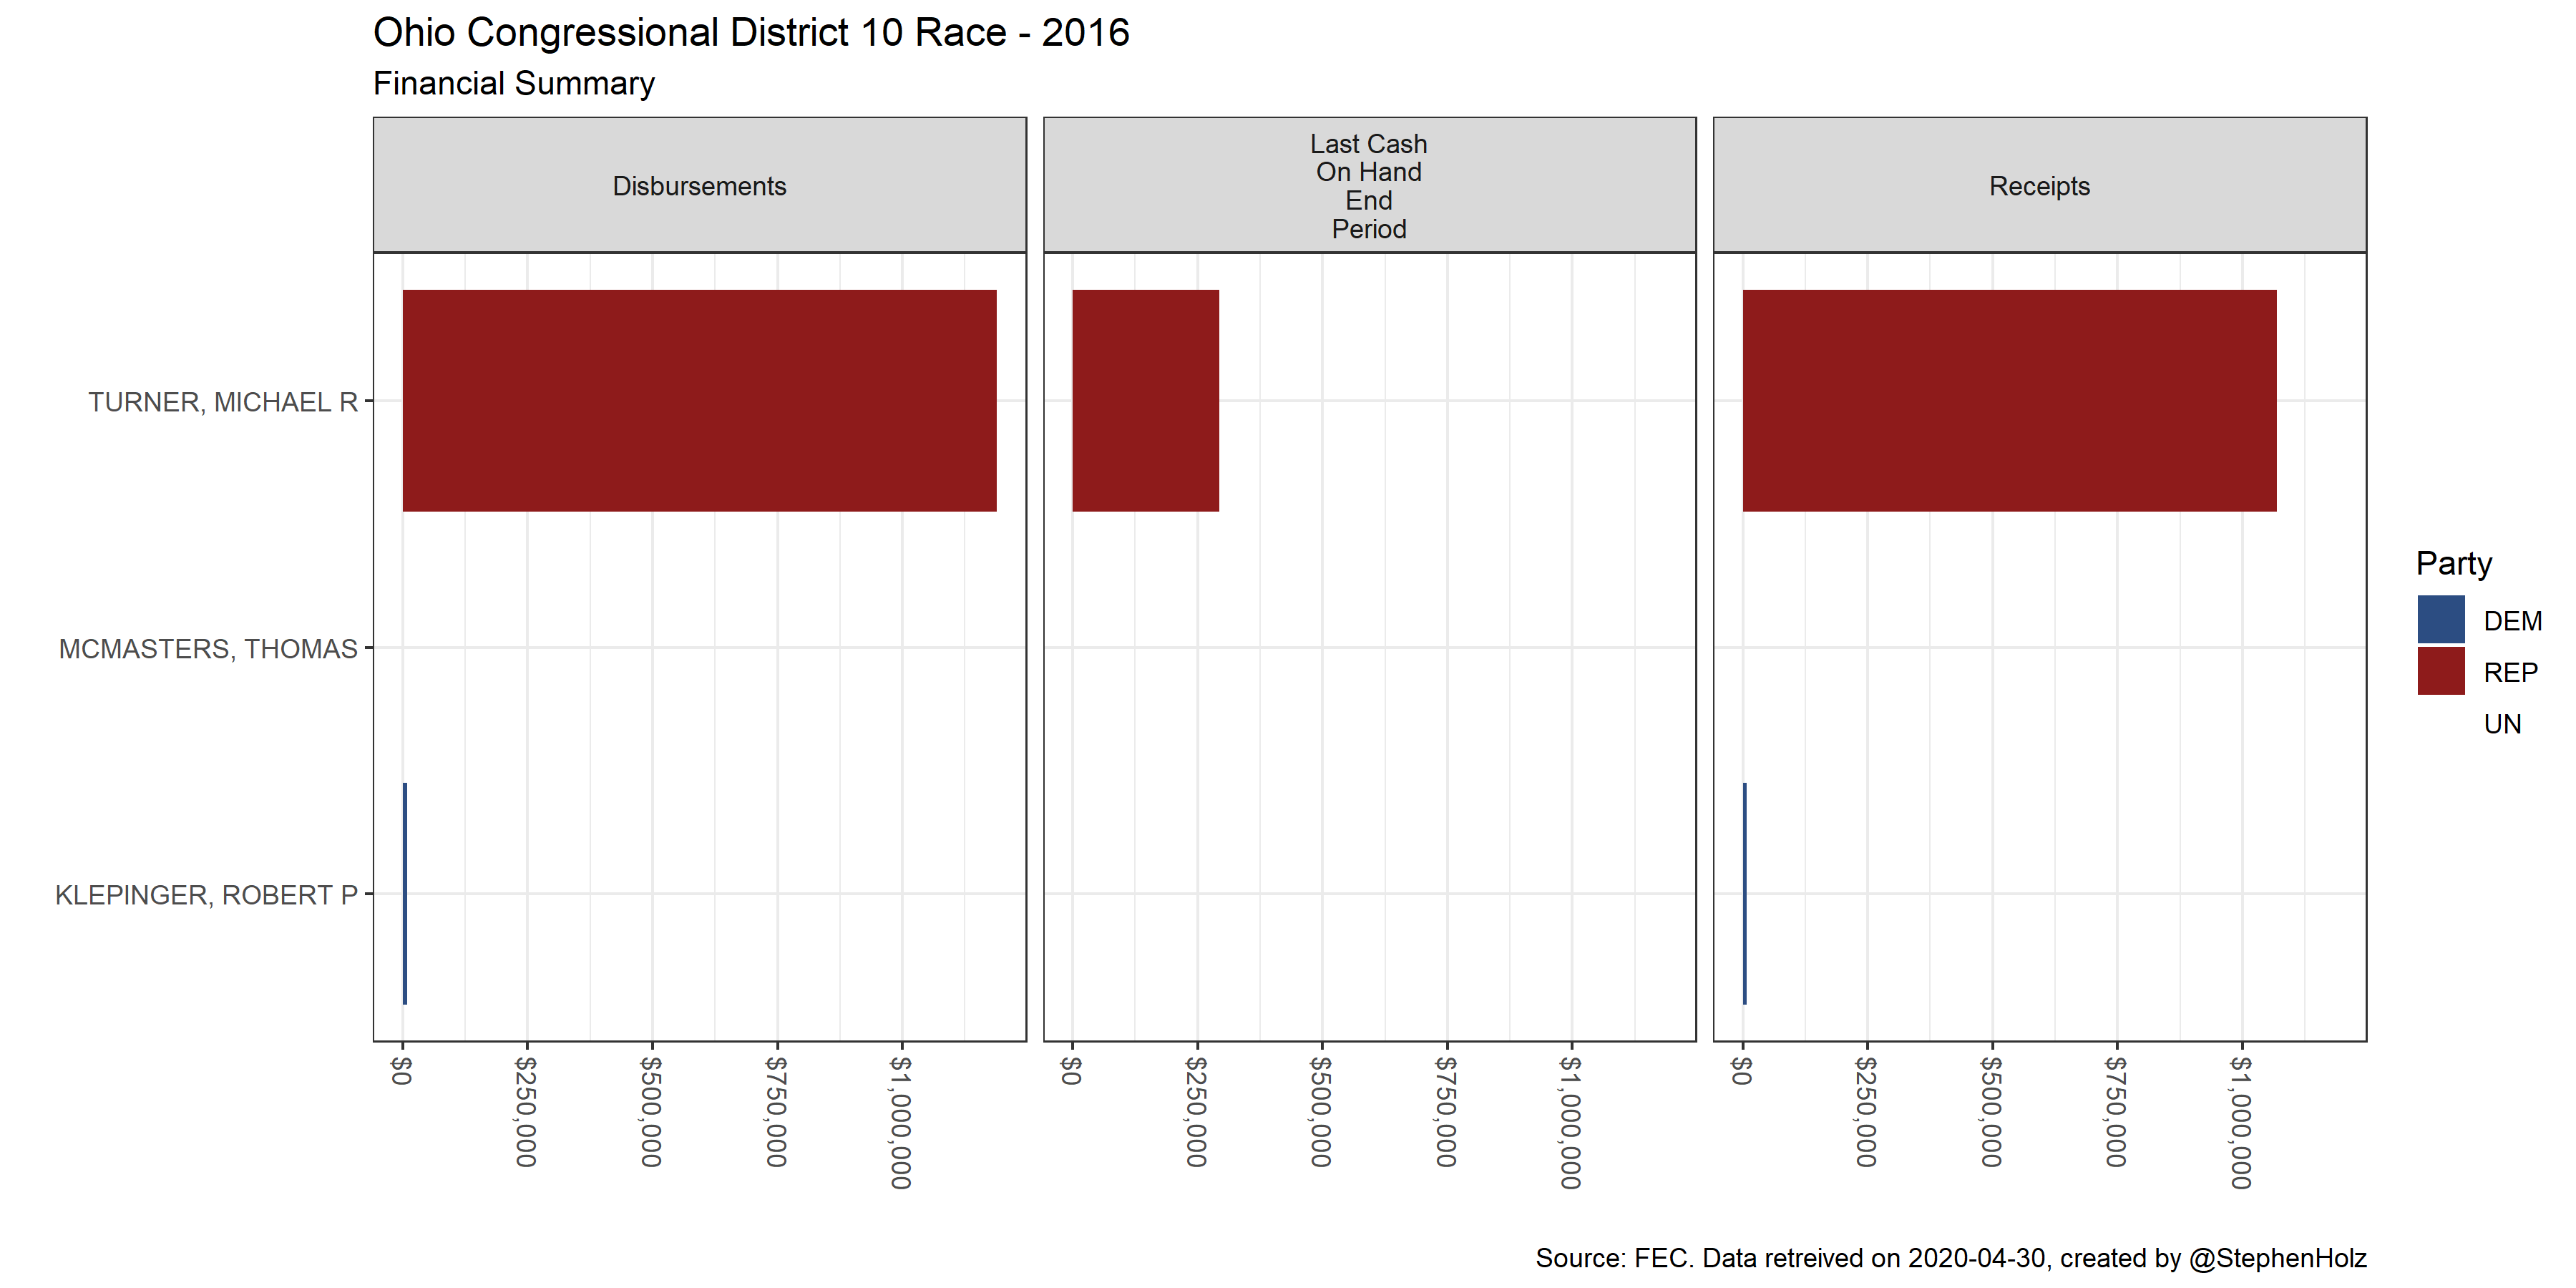
Task: Select Last Cash On Hand panel header
Action: click(1368, 186)
